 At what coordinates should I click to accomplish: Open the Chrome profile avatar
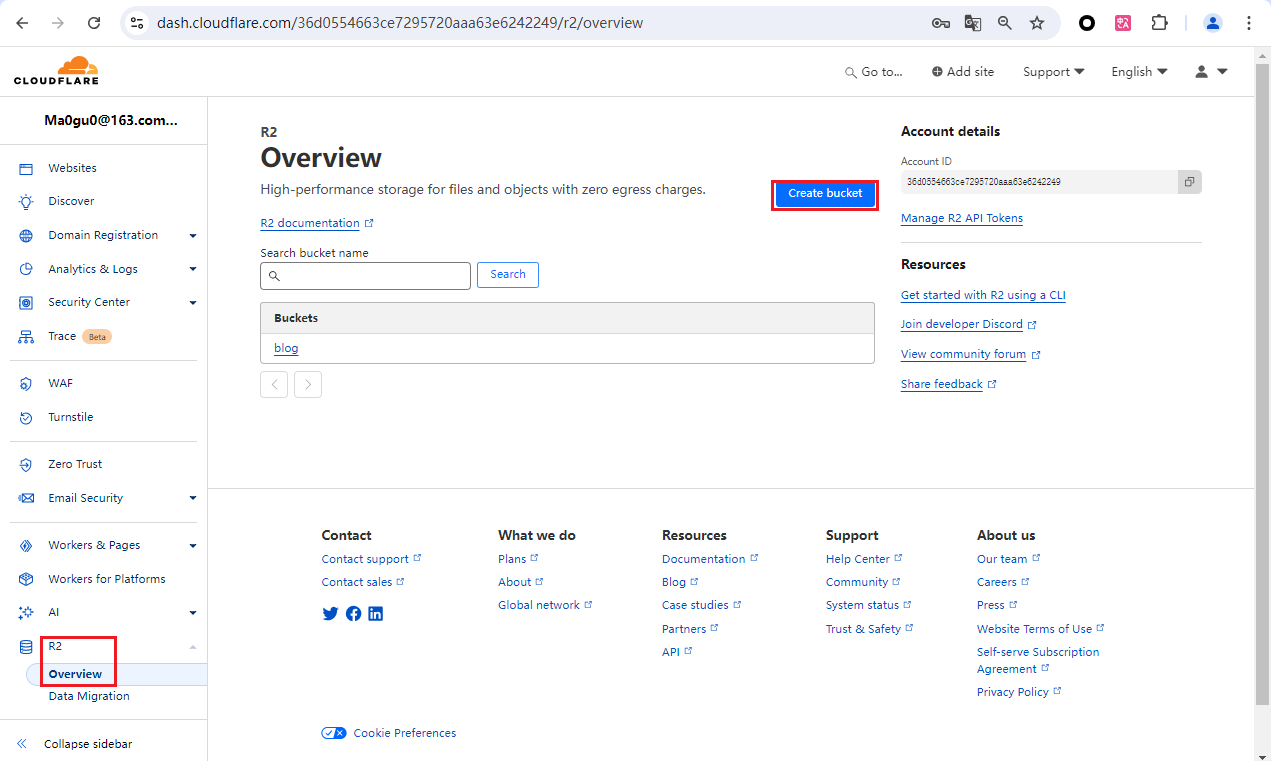1213,23
